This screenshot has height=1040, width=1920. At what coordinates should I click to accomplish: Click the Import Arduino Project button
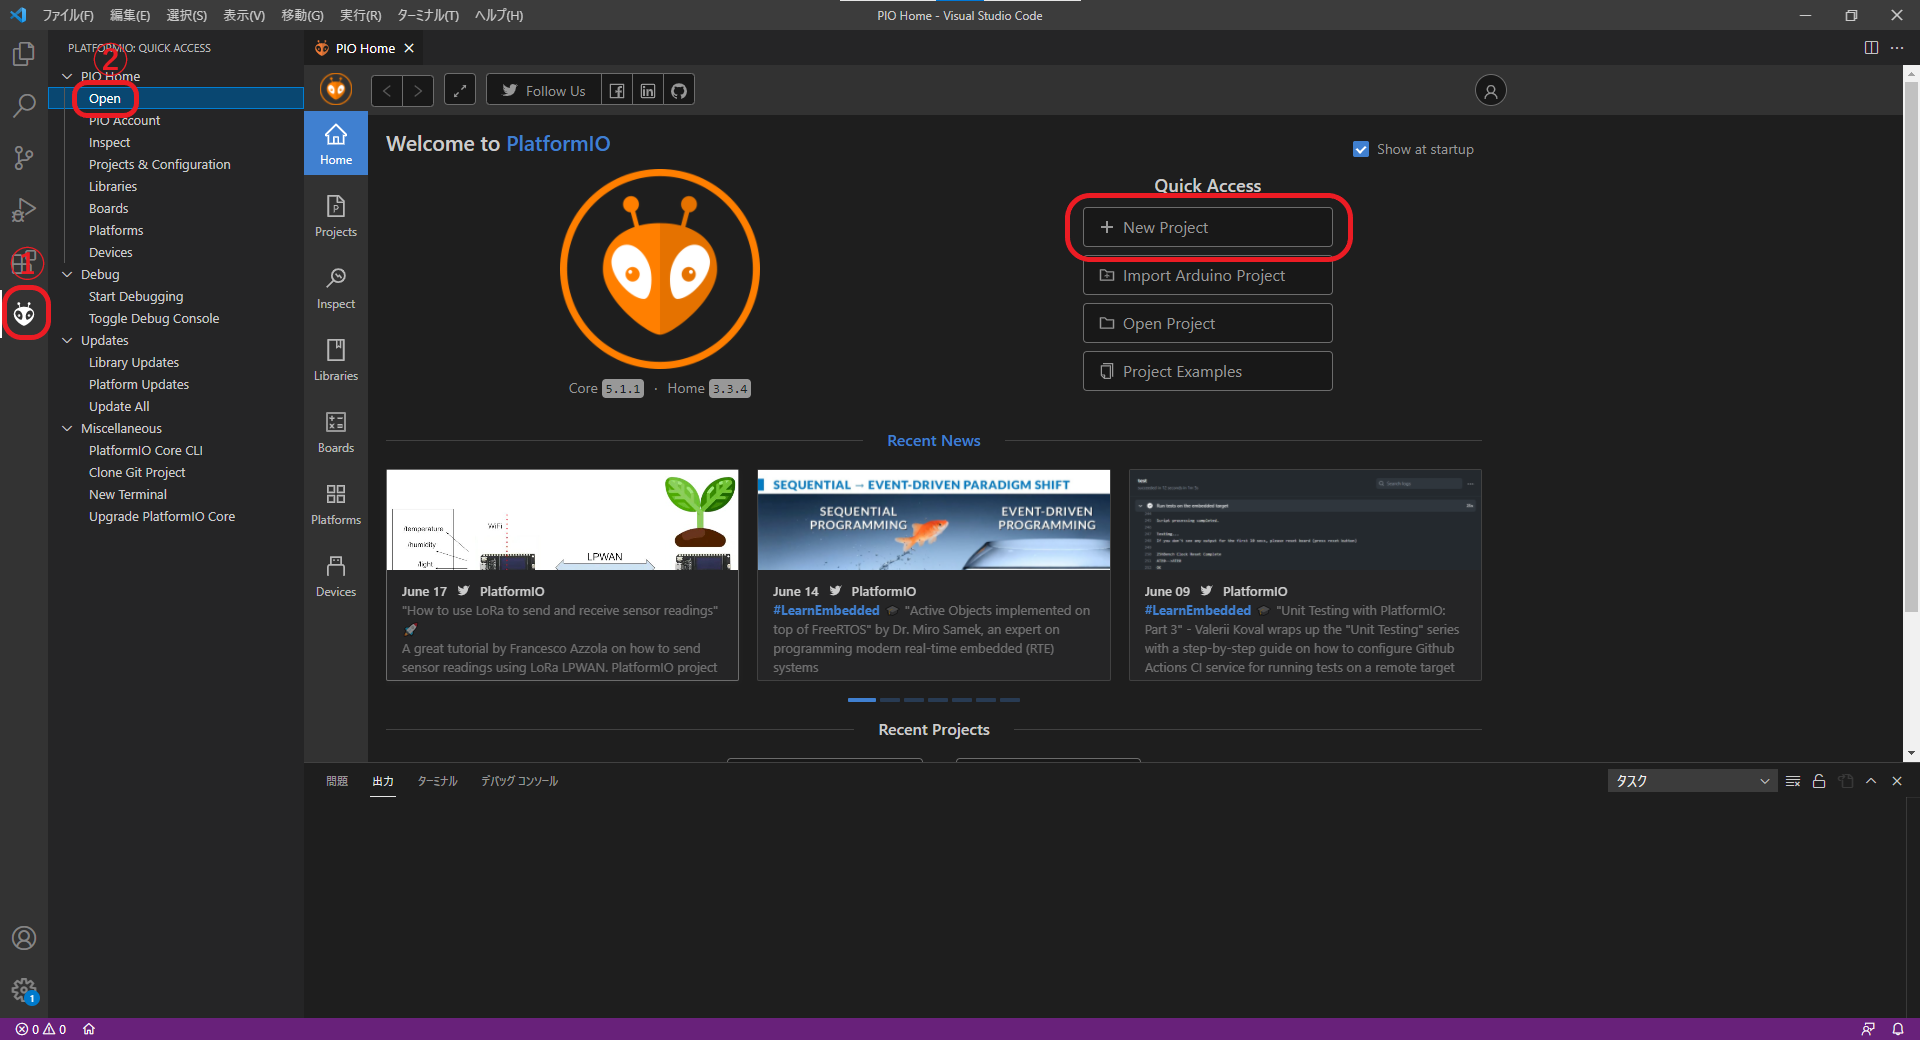click(1207, 275)
